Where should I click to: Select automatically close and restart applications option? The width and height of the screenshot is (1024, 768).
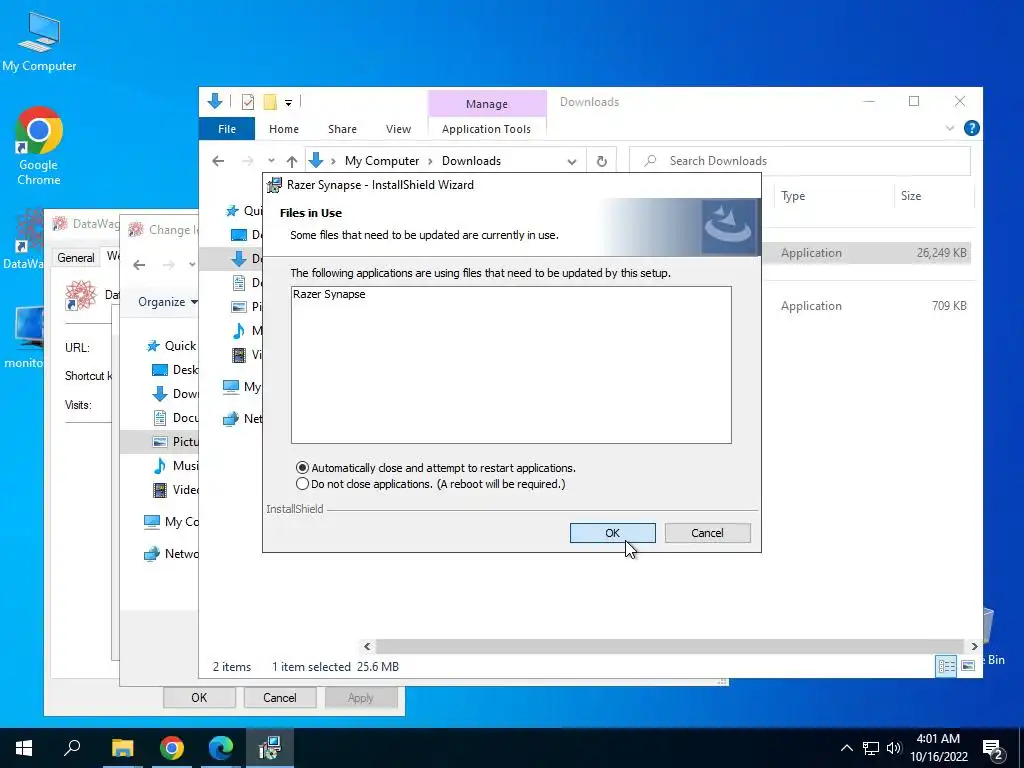click(436, 468)
